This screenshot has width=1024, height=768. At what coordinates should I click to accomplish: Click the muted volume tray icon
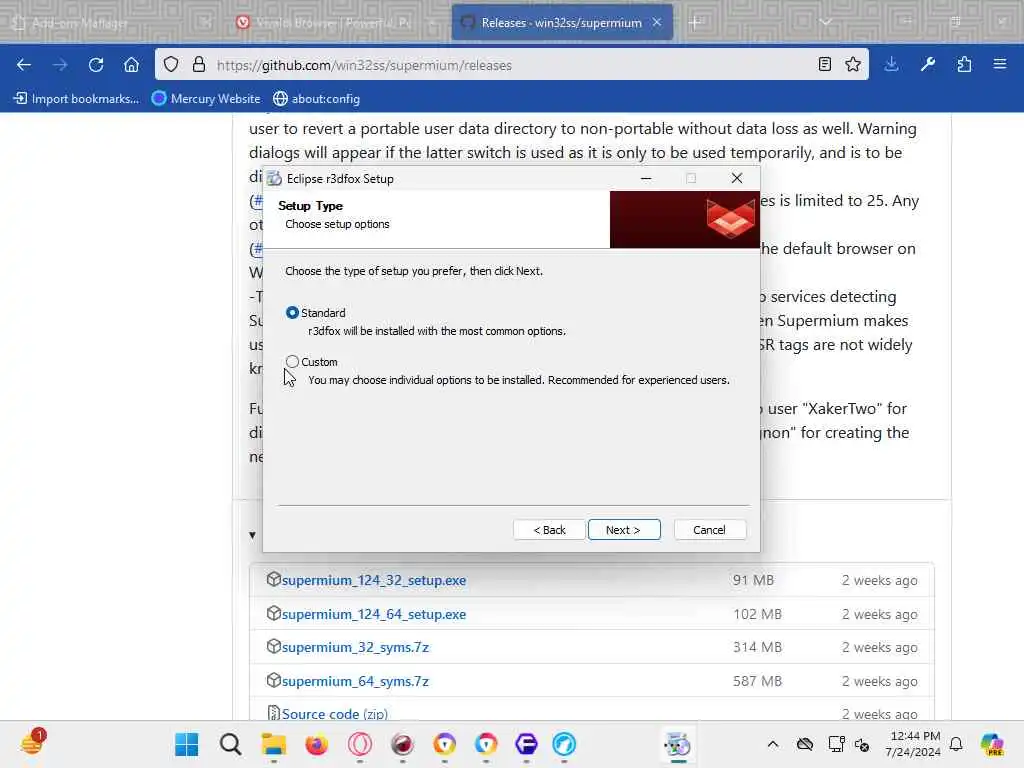pyautogui.click(x=863, y=744)
